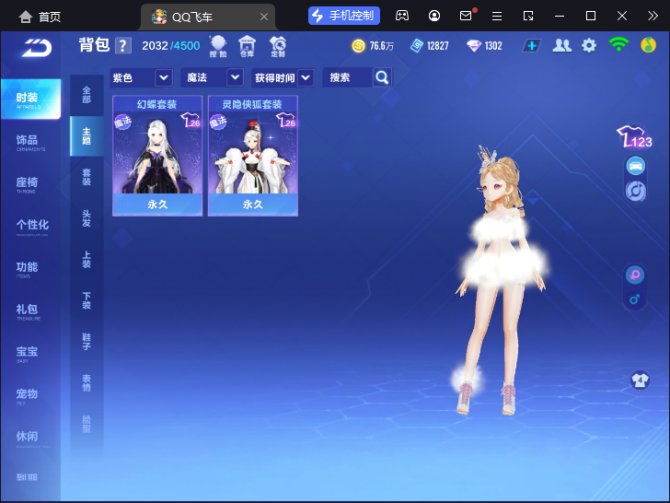Select the 饰品 ornaments category
The image size is (670, 503).
(31, 141)
